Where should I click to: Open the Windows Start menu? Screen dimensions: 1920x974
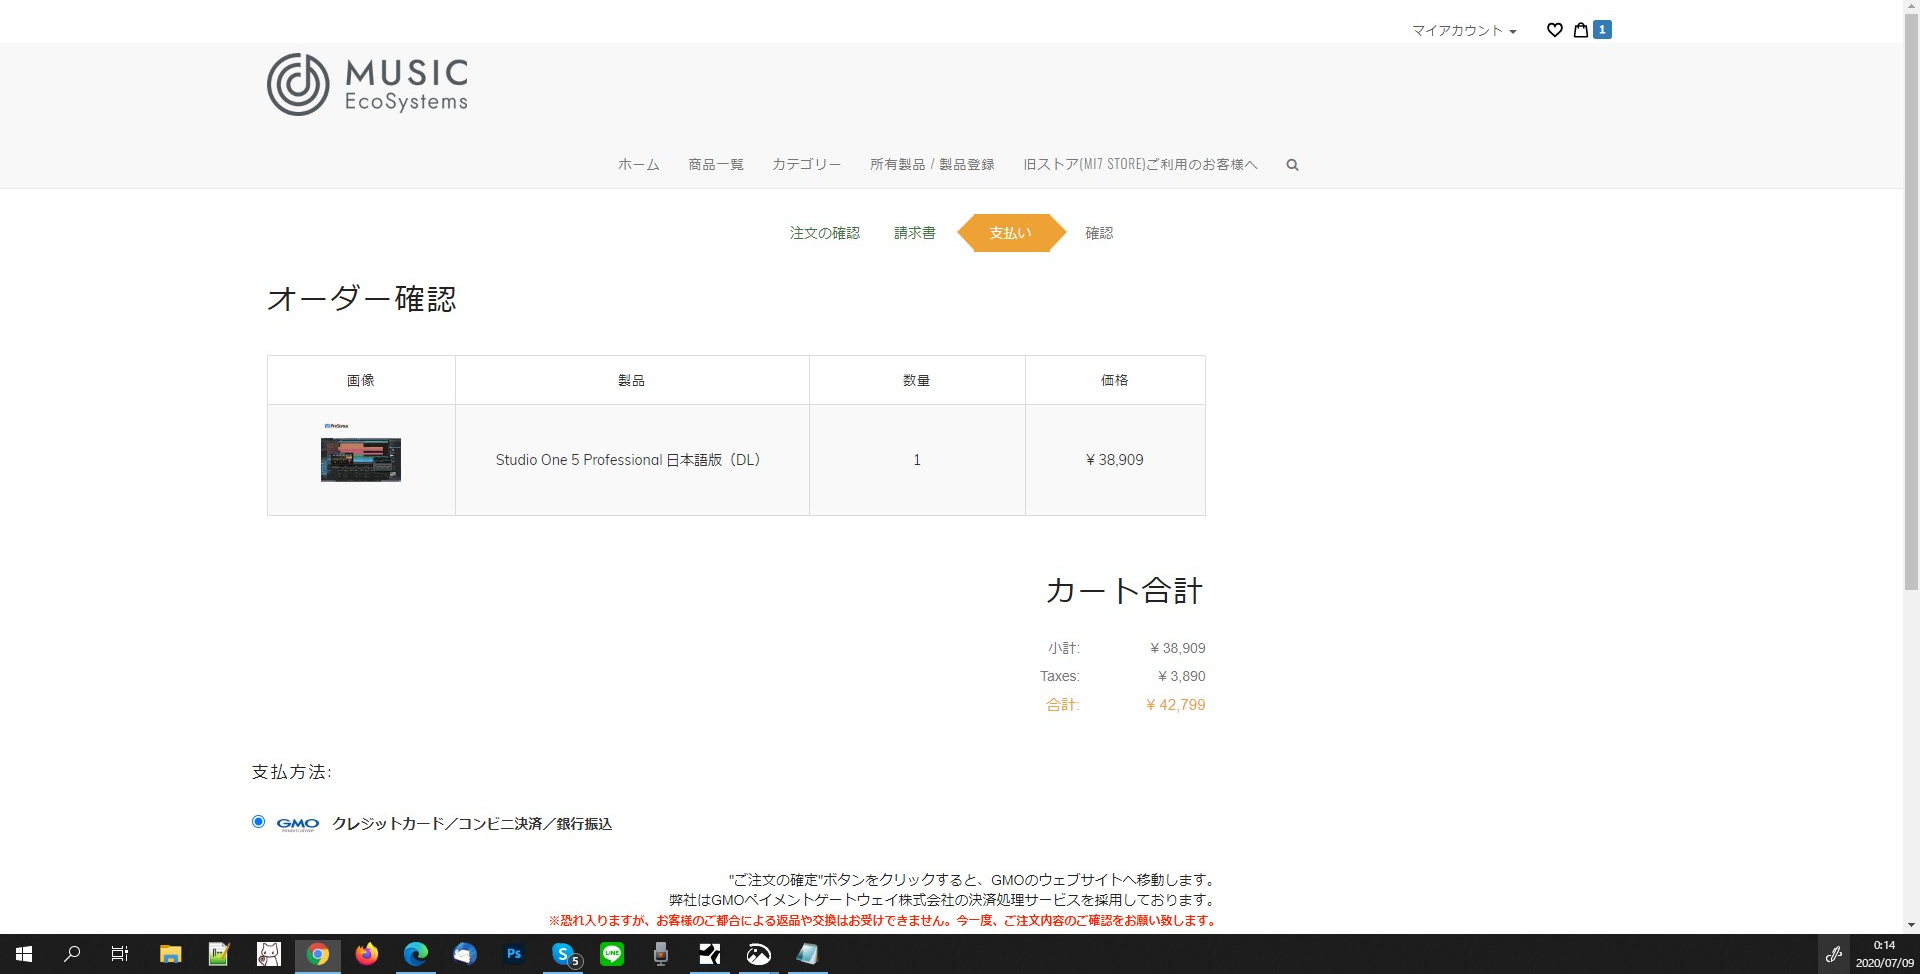[24, 954]
